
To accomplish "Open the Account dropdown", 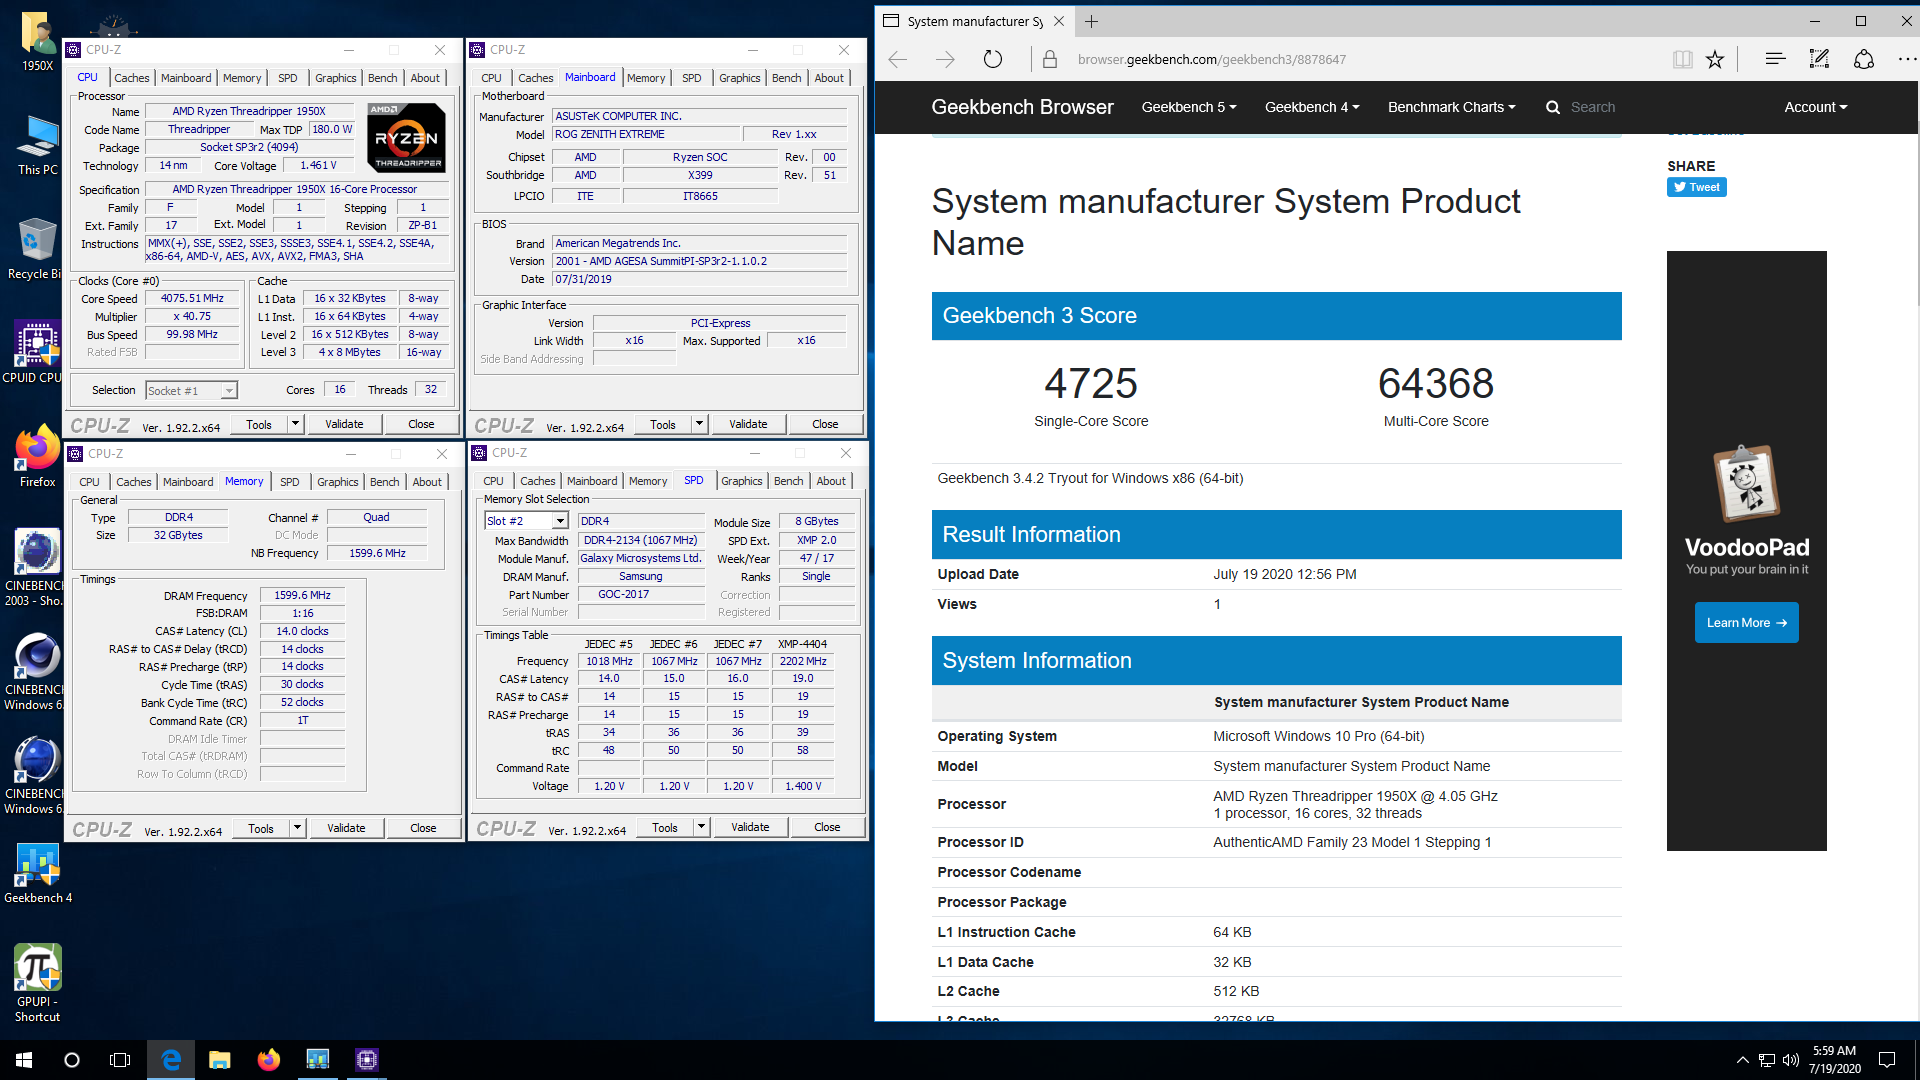I will pos(1816,107).
